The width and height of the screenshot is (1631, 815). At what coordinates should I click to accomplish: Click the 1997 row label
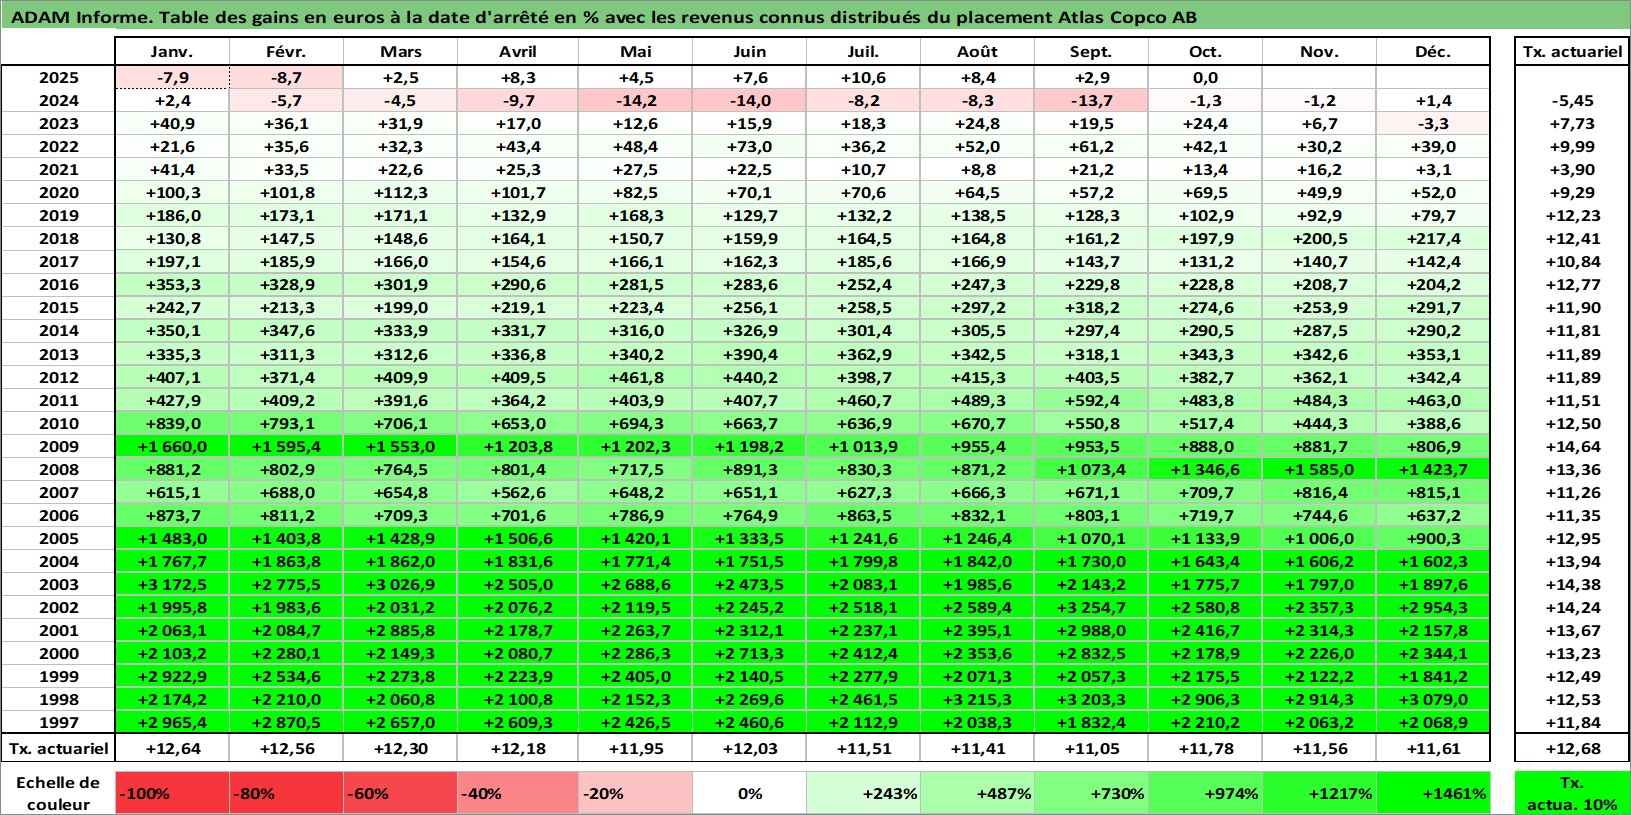(x=58, y=722)
